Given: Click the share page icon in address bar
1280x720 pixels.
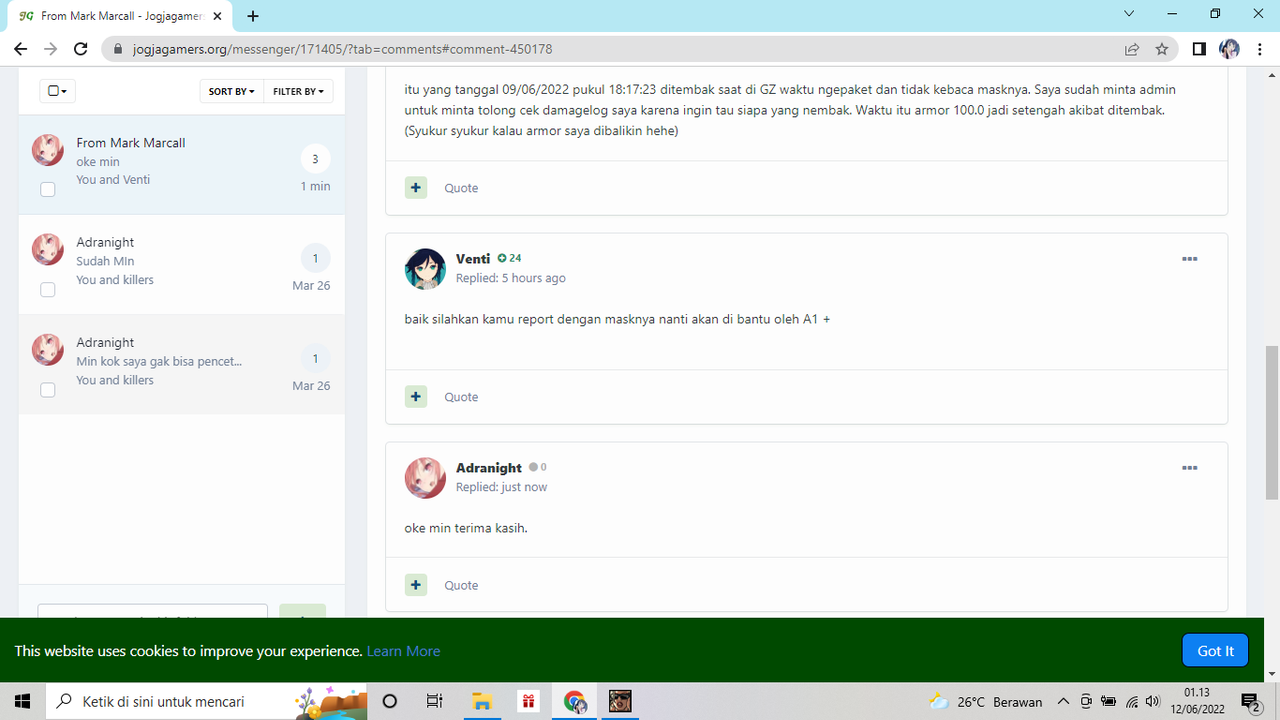Looking at the screenshot, I should [x=1132, y=49].
